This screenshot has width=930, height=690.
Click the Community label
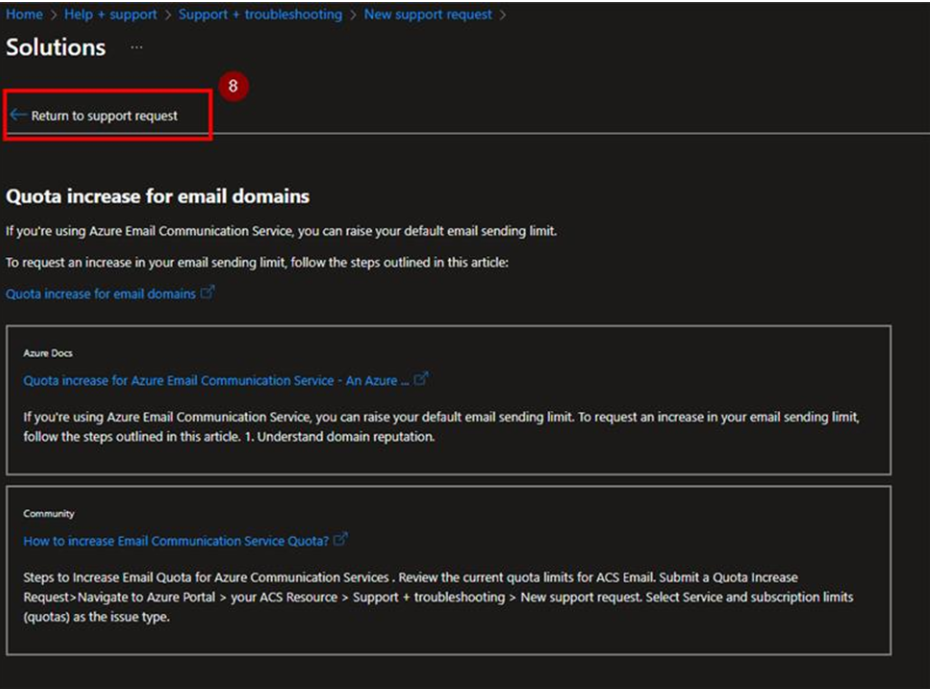click(x=49, y=514)
